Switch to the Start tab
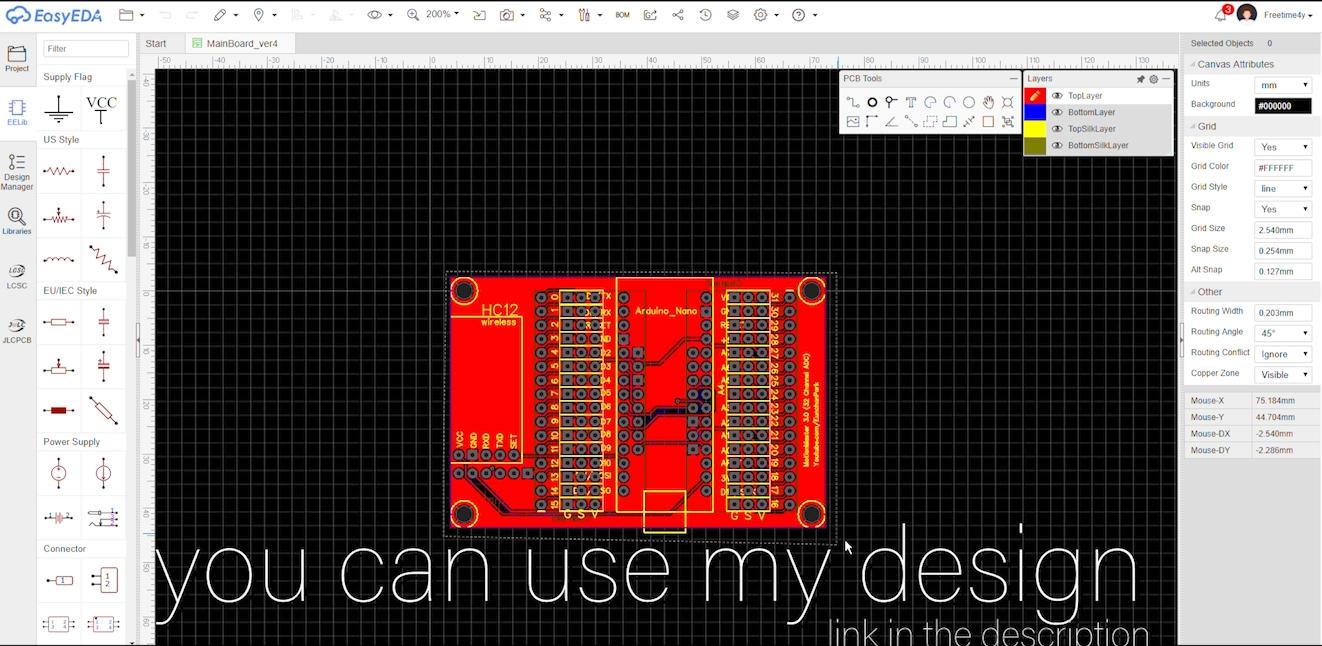Image resolution: width=1322 pixels, height=646 pixels. pyautogui.click(x=156, y=44)
